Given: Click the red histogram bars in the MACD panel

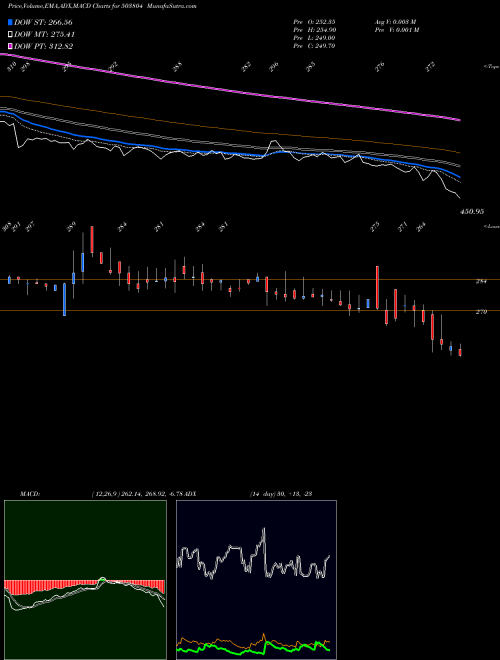Looking at the screenshot, I should (x=84, y=586).
